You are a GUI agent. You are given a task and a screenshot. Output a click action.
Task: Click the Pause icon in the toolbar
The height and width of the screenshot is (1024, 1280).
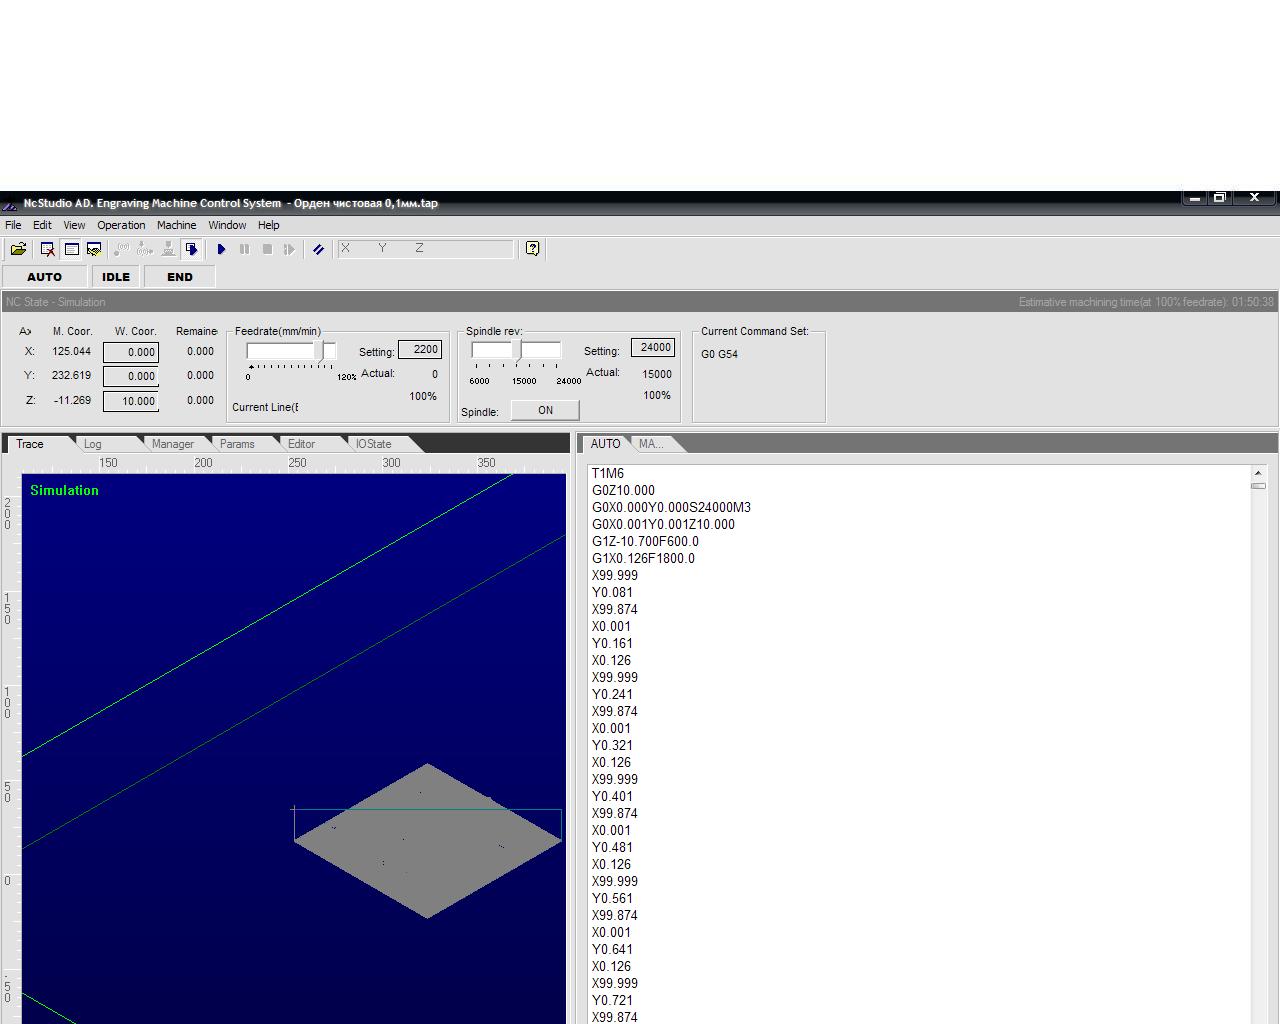tap(244, 249)
